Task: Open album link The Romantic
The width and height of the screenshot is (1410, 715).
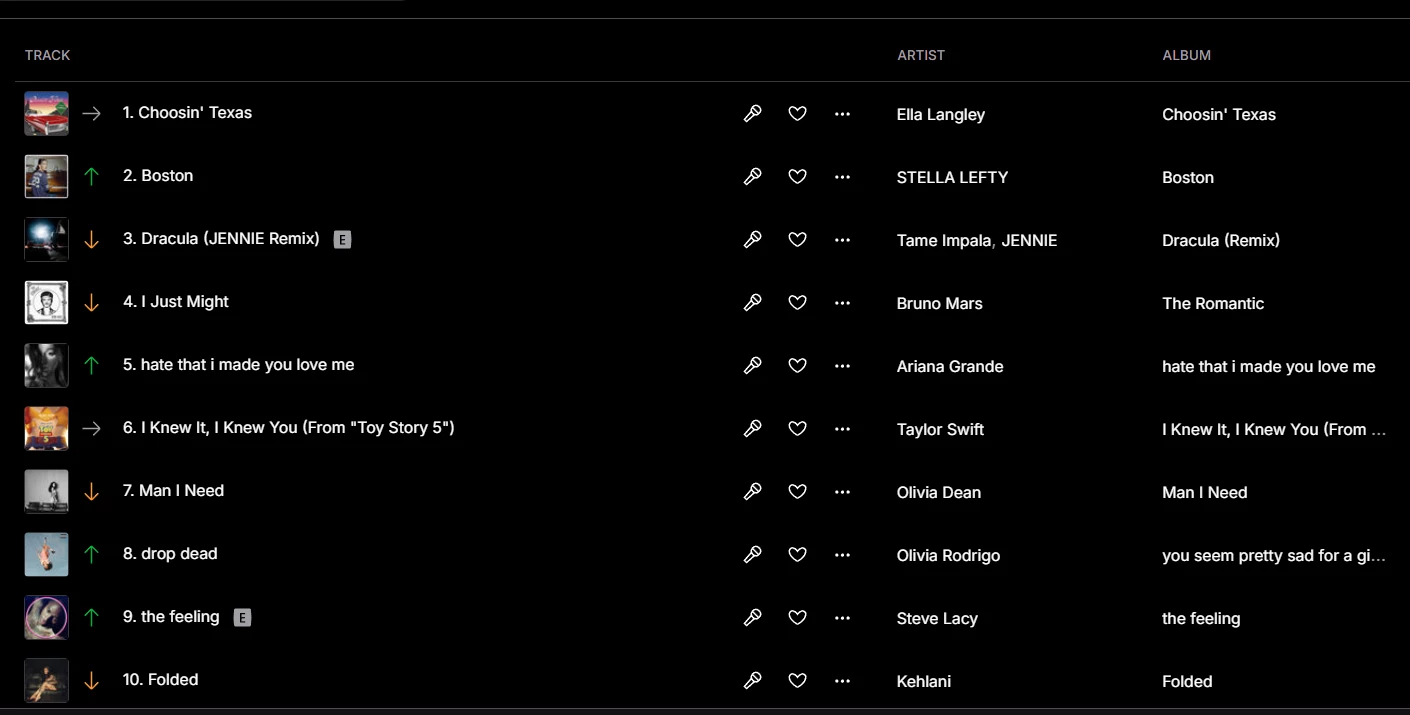Action: point(1213,303)
